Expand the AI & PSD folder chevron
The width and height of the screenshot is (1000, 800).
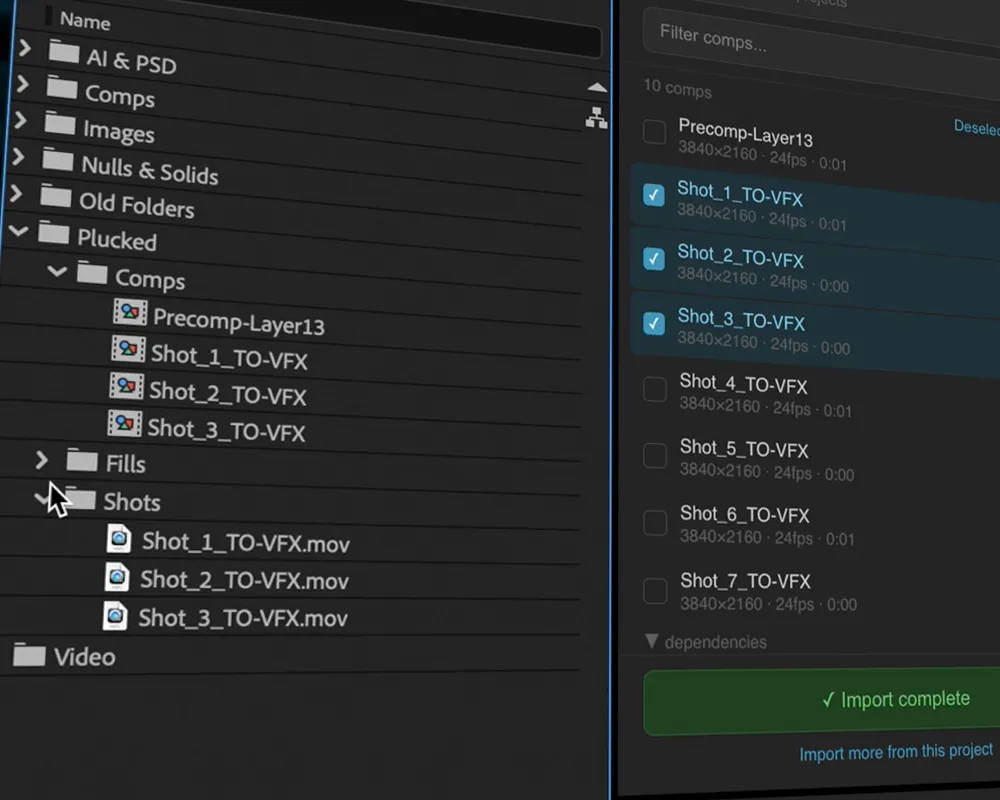tap(25, 47)
